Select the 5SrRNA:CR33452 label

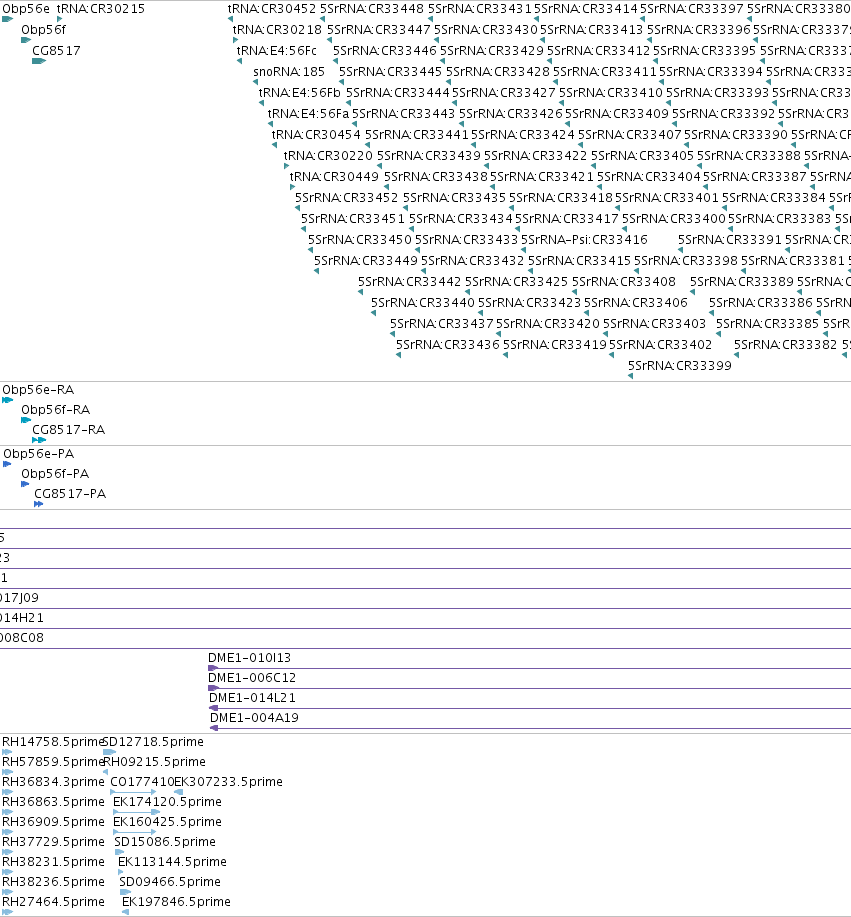tap(346, 198)
